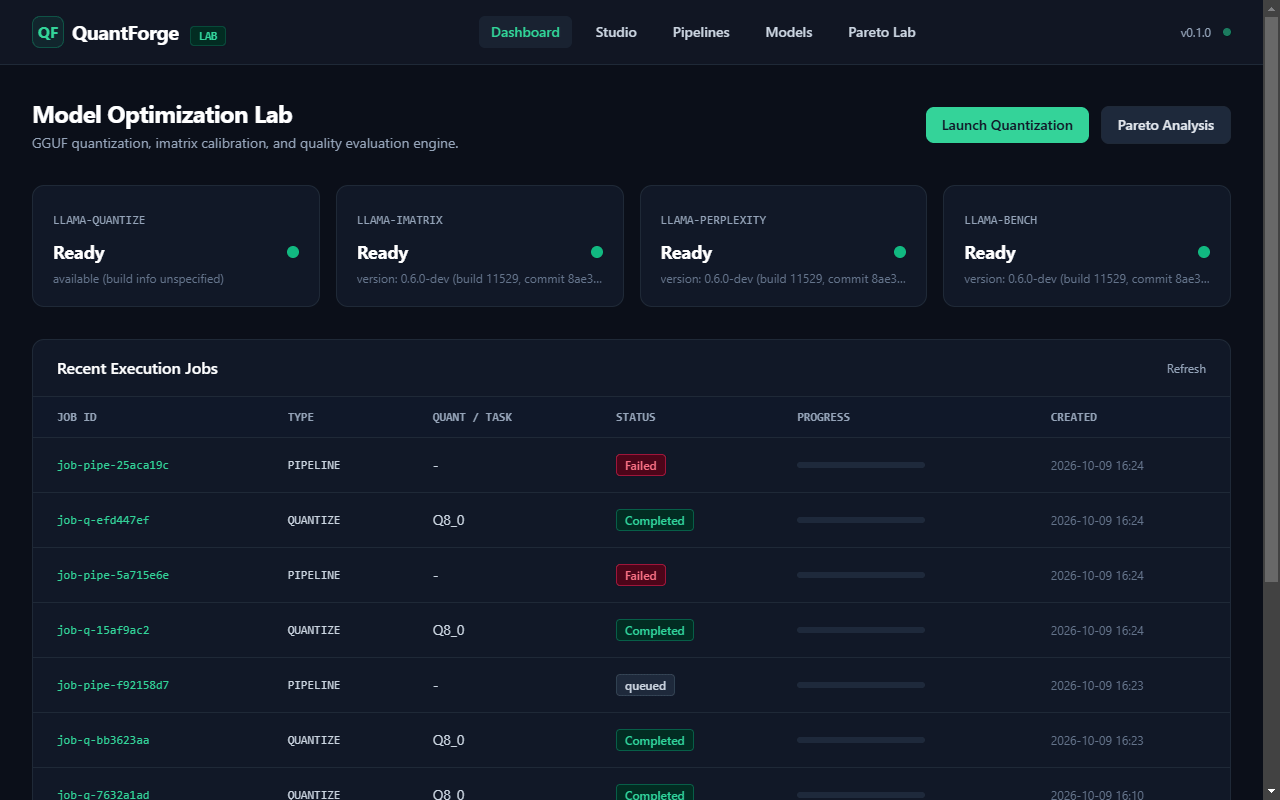1280x800 pixels.
Task: Select the LLAMA-PERPLEXITY card title
Action: point(713,220)
